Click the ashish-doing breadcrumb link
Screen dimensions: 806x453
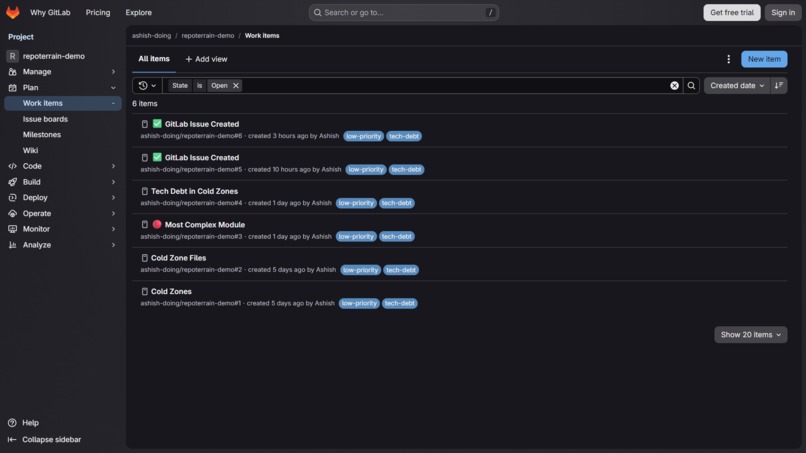coord(151,35)
